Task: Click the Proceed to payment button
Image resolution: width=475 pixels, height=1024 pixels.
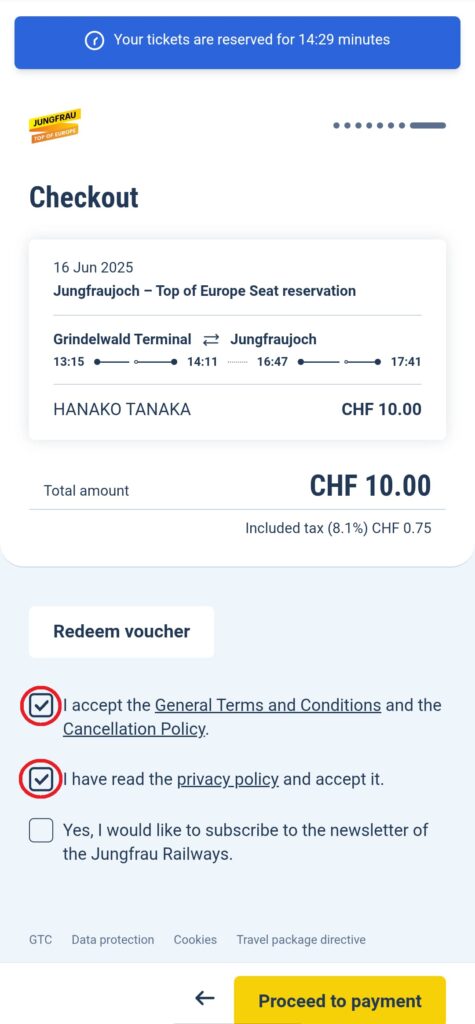Action: pos(340,1000)
